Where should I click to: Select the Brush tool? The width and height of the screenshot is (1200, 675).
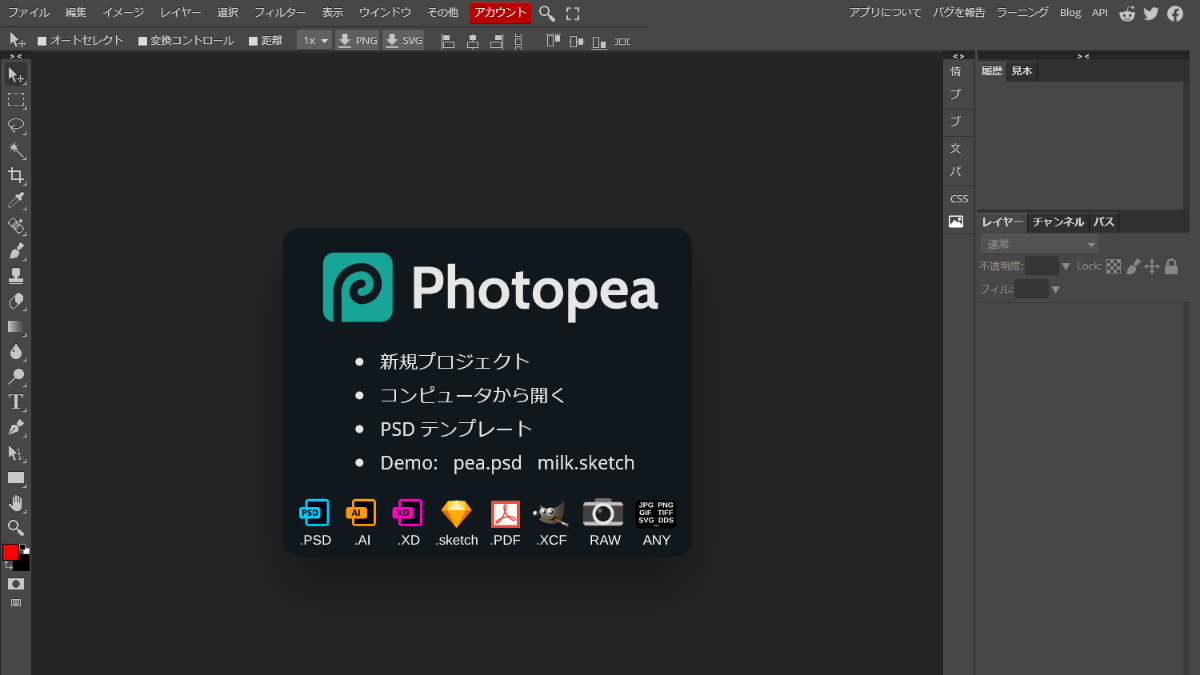pos(16,251)
